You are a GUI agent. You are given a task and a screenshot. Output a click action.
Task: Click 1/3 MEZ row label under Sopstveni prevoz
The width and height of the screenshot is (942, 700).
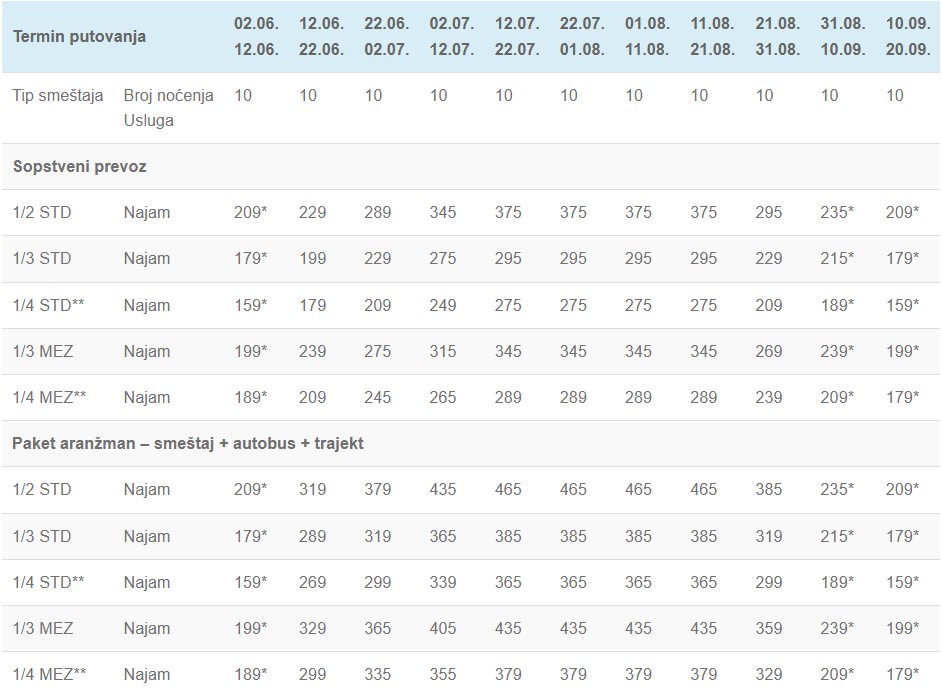[x=43, y=351]
